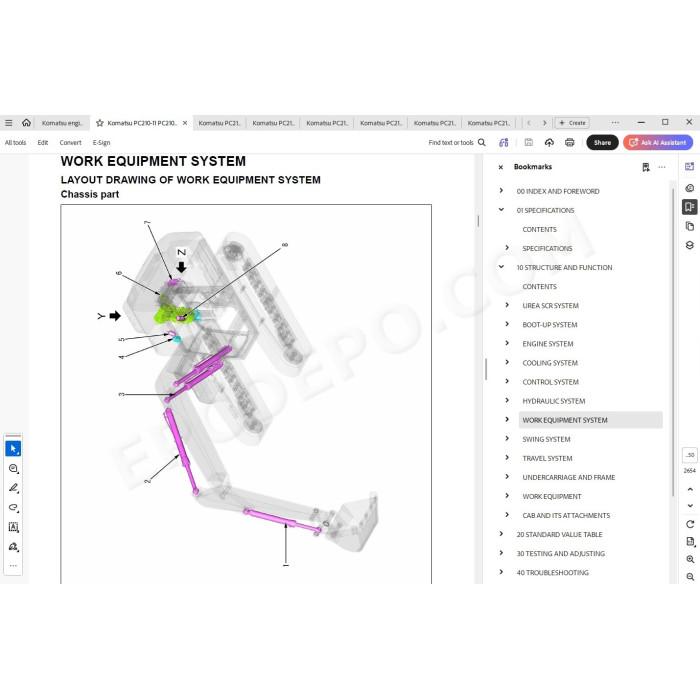Viewport: 700px width, 700px height.
Task: Open the three-dot menu in title bar
Action: (x=615, y=123)
